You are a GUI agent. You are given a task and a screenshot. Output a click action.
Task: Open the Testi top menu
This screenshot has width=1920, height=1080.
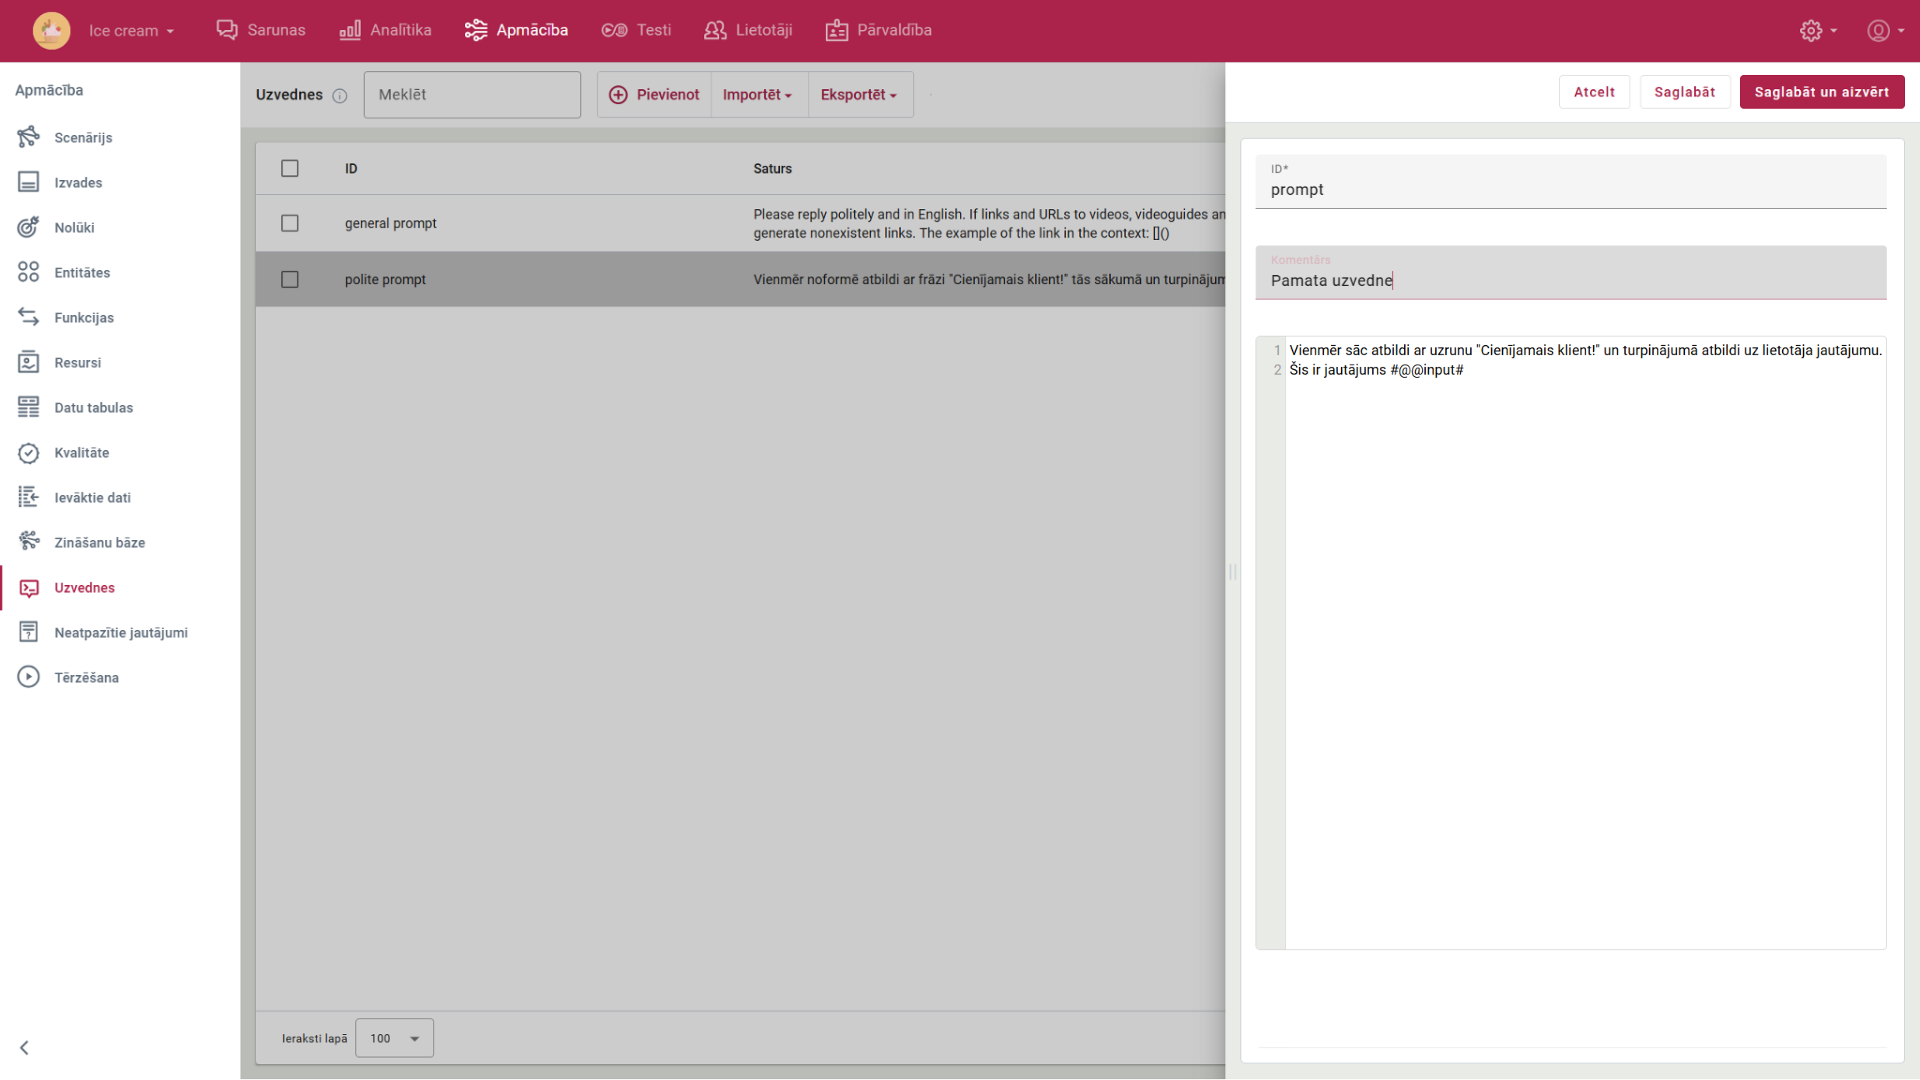pos(637,30)
